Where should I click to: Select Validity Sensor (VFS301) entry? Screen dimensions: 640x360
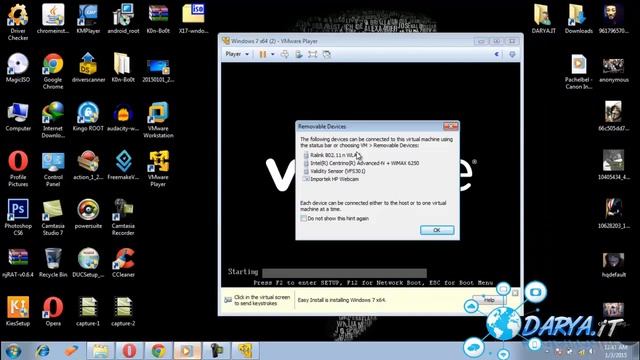(x=335, y=171)
